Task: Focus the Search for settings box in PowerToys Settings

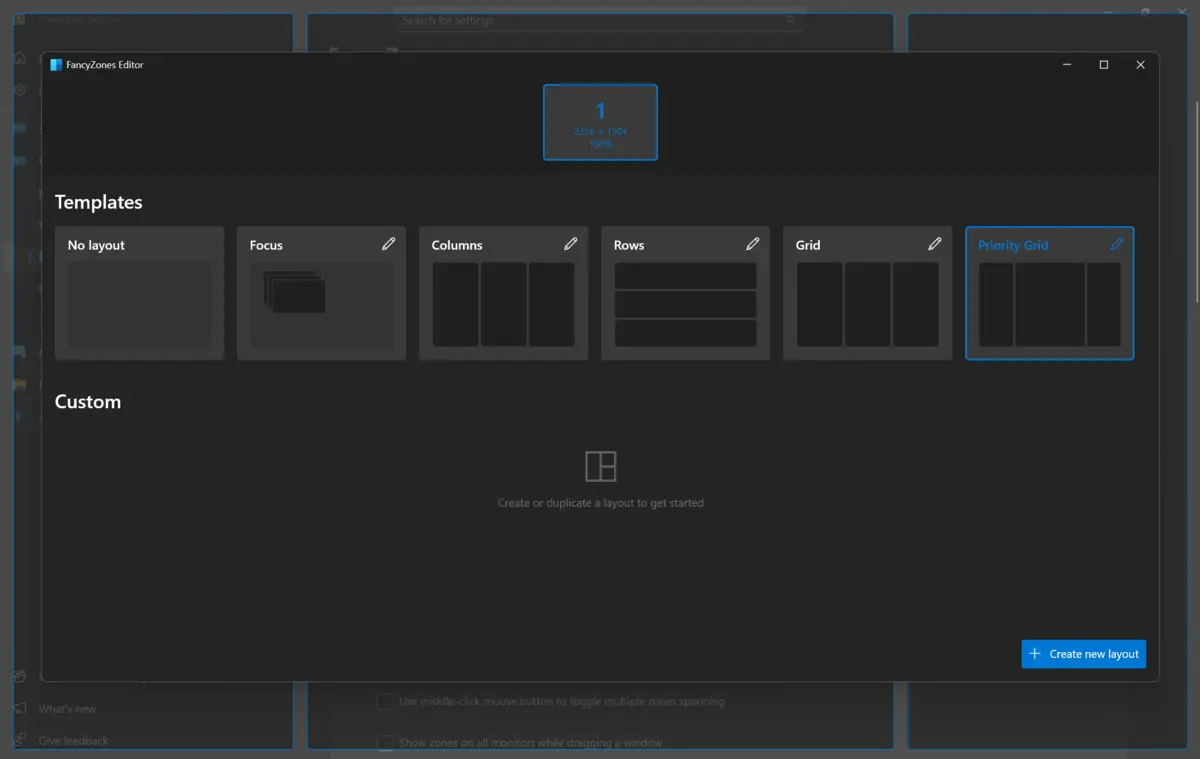Action: [598, 20]
